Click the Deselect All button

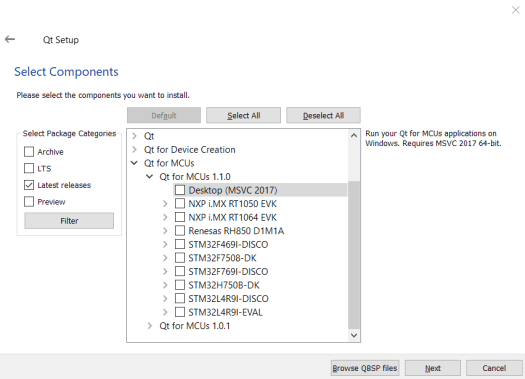pyautogui.click(x=323, y=116)
